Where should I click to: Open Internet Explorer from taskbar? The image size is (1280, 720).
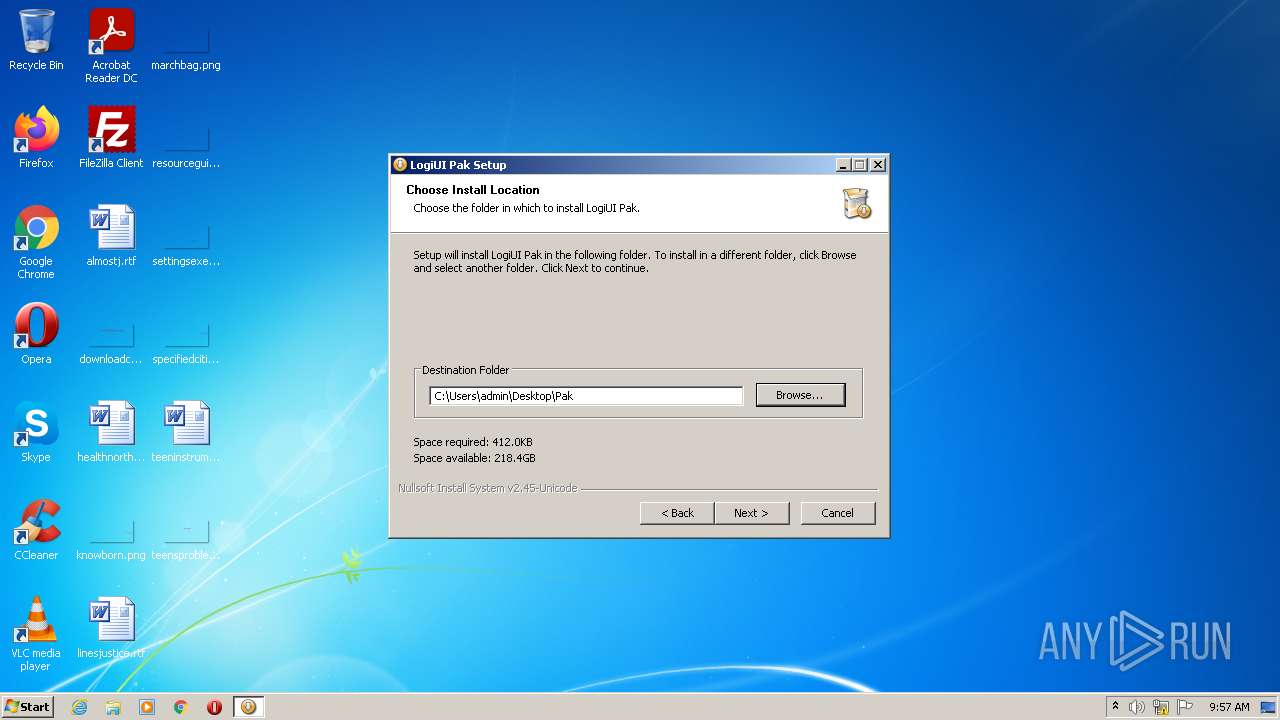point(79,707)
